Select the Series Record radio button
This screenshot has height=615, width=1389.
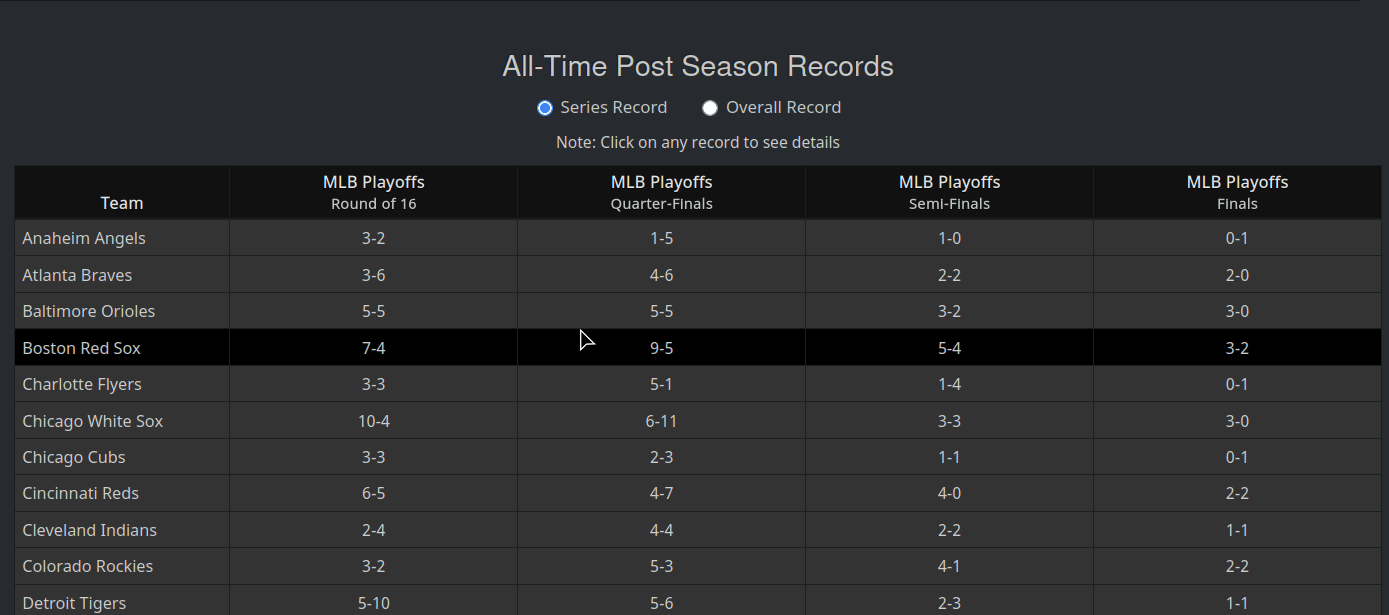(x=545, y=107)
